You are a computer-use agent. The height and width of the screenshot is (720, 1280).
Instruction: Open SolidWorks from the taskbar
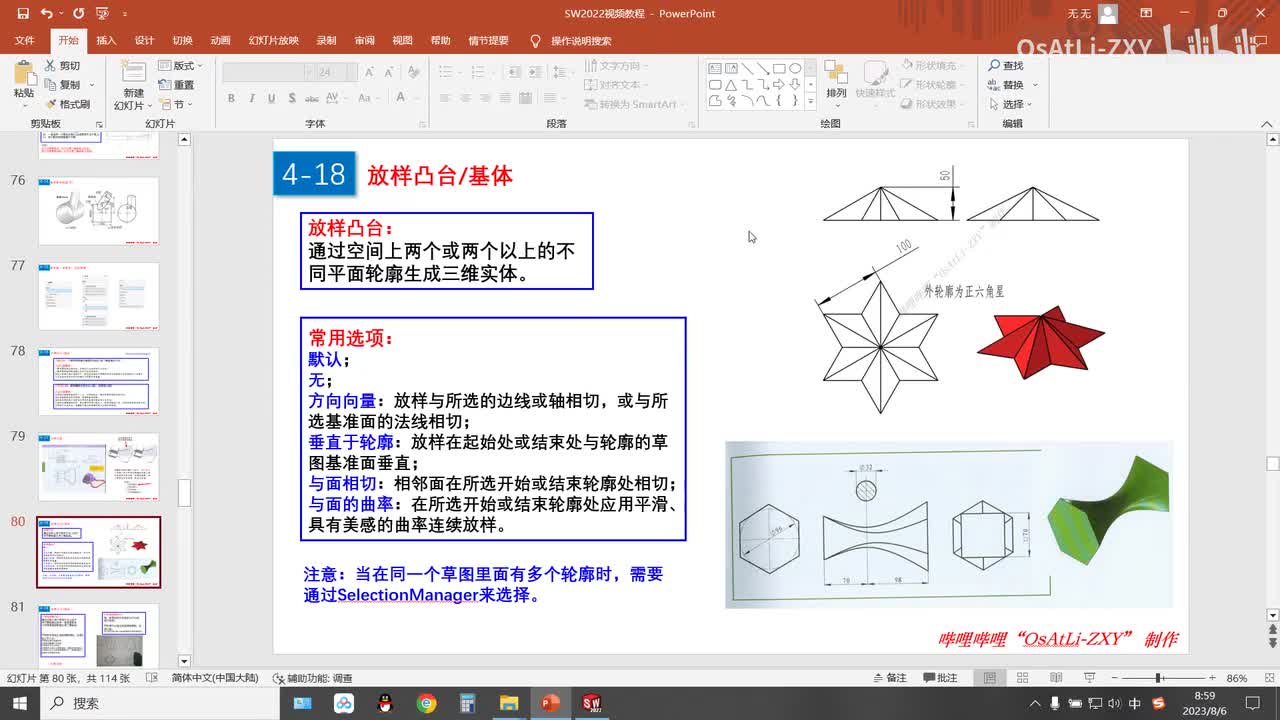click(590, 703)
